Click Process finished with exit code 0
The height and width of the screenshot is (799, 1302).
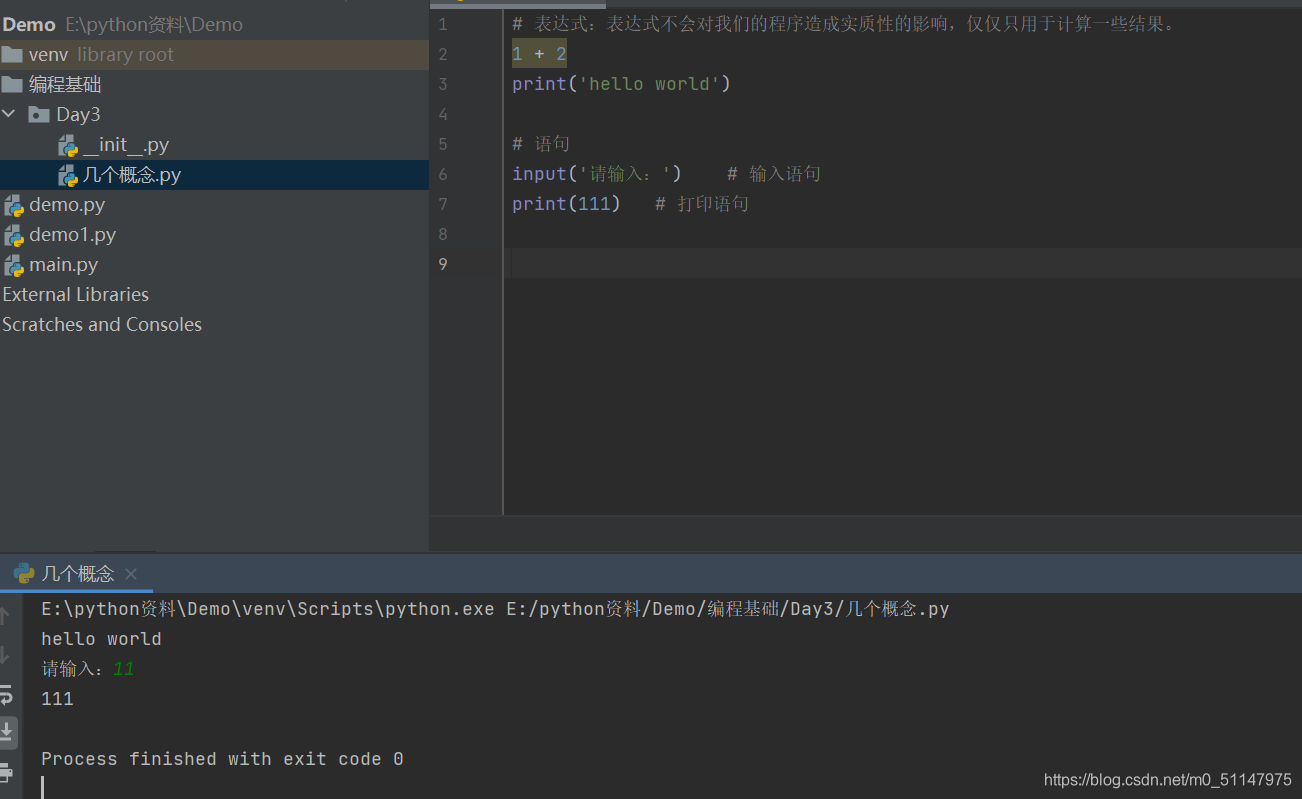coord(222,759)
